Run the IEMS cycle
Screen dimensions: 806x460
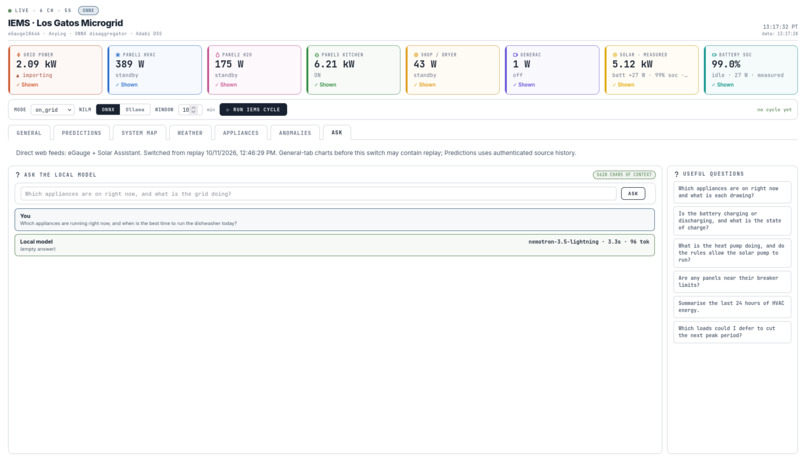[253, 109]
